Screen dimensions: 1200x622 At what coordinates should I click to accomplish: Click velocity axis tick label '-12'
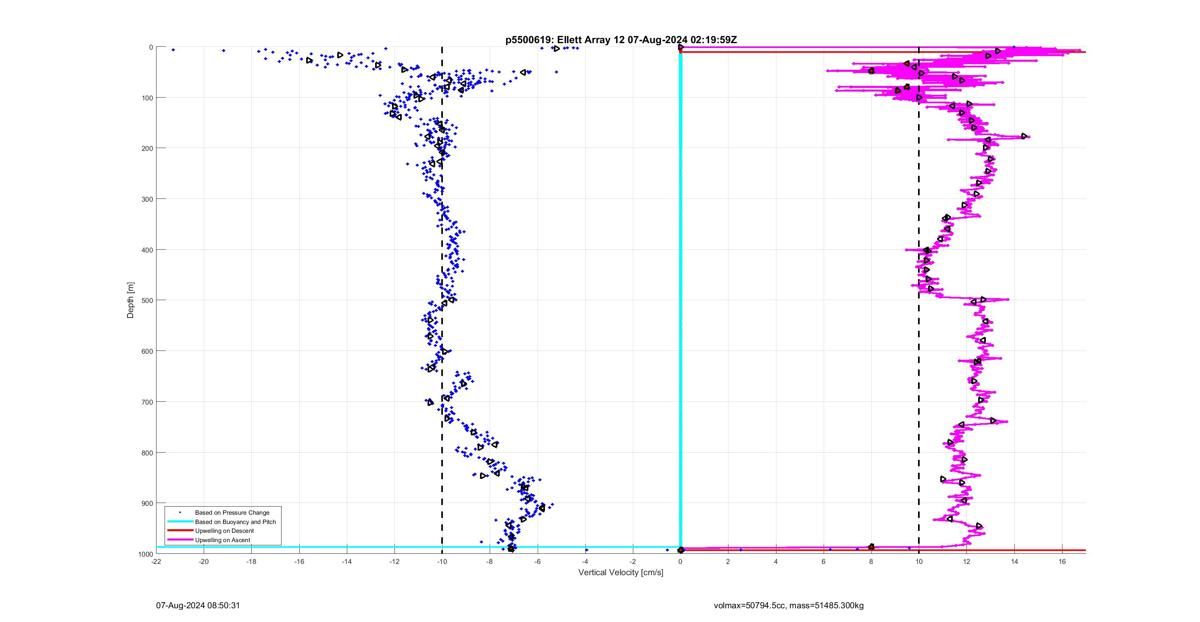tap(394, 562)
